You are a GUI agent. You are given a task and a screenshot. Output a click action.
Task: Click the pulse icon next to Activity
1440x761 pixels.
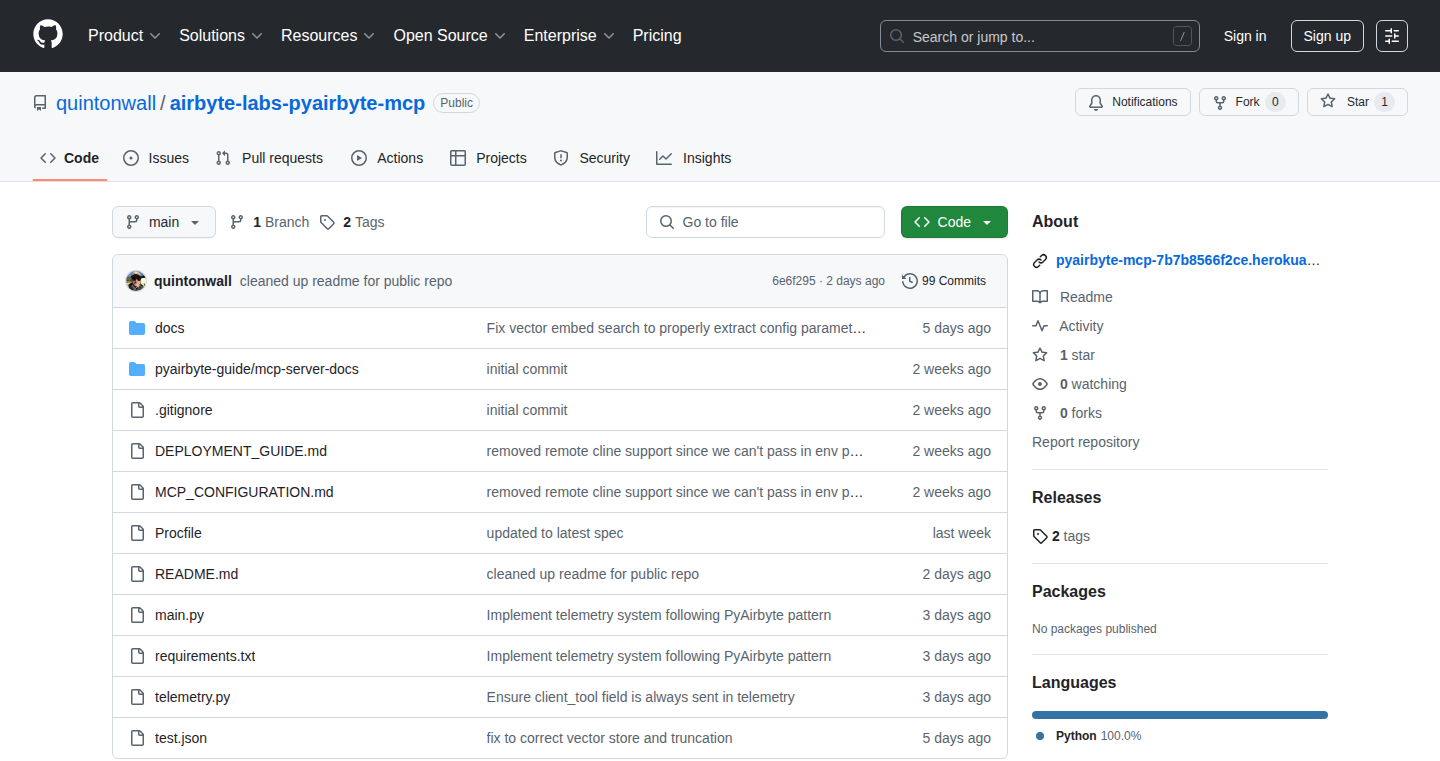[1040, 326]
